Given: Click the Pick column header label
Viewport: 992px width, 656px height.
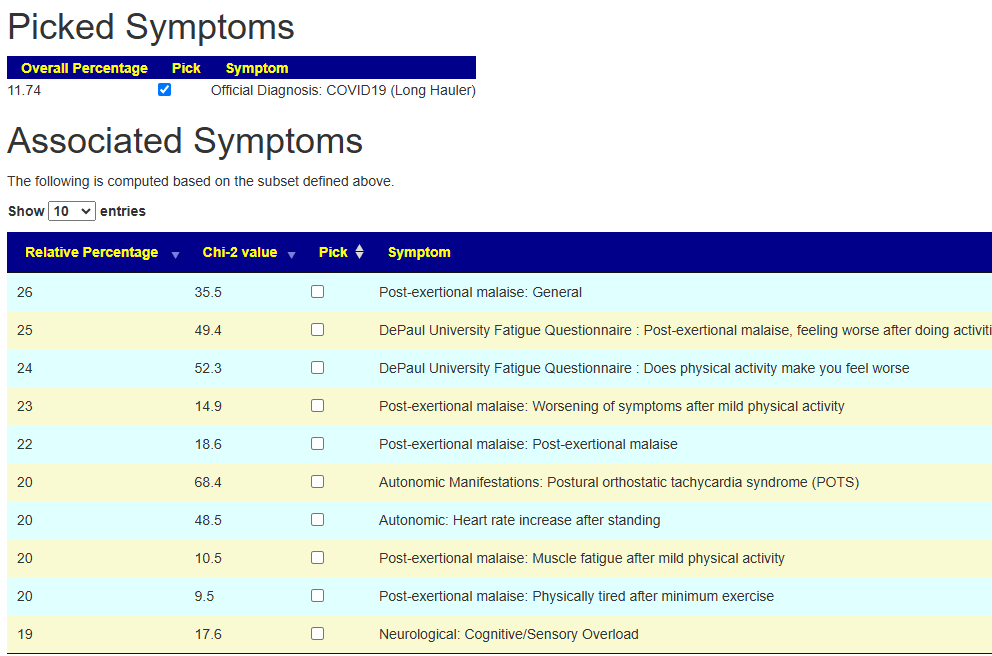Looking at the screenshot, I should pyautogui.click(x=333, y=252).
